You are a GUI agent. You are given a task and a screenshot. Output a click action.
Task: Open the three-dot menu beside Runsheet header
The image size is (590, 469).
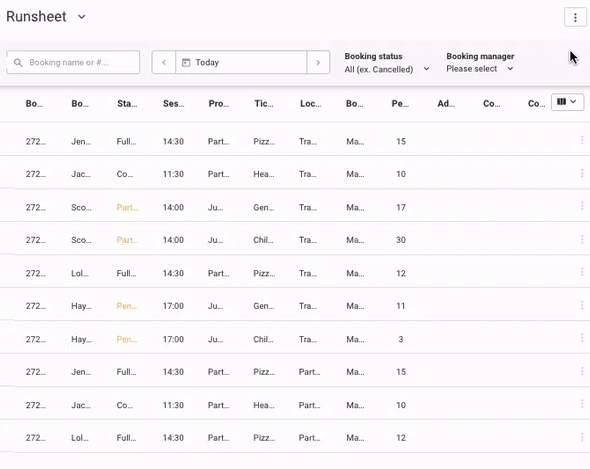coord(575,17)
